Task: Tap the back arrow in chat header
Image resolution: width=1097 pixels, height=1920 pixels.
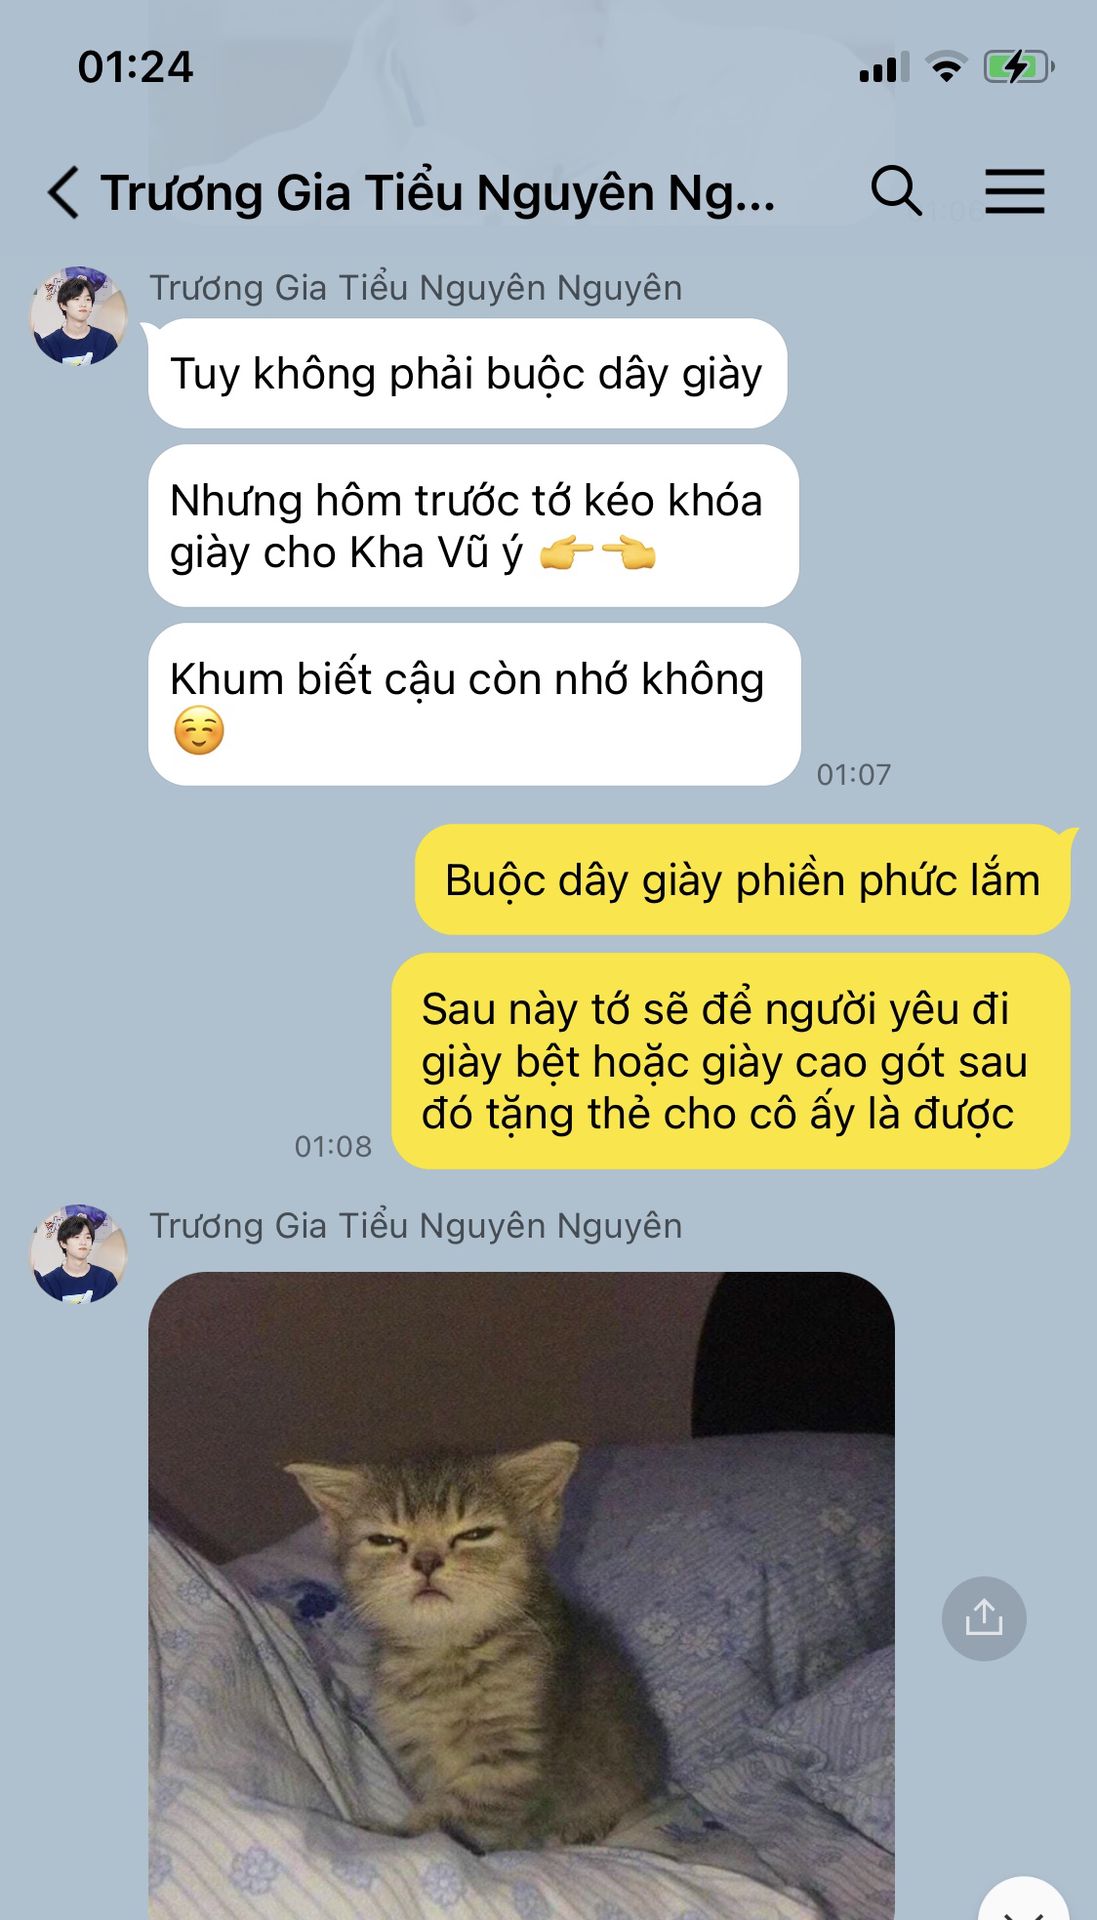Action: point(63,192)
